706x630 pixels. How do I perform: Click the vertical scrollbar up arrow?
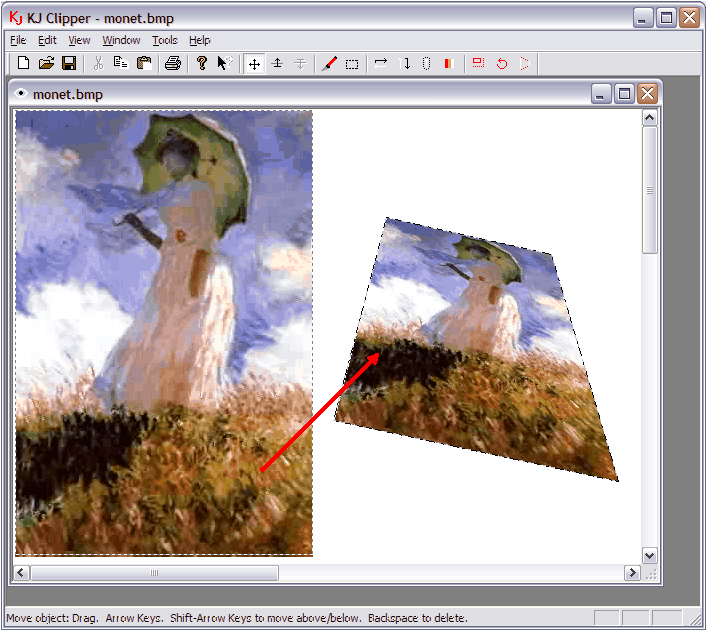click(649, 118)
